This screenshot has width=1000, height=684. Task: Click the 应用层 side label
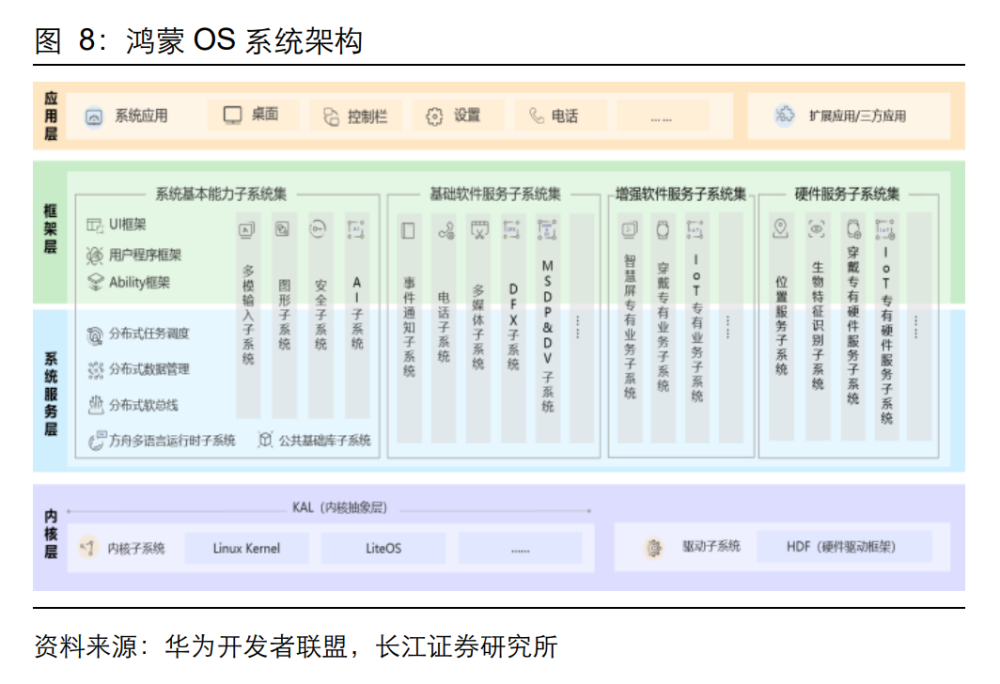coord(51,116)
